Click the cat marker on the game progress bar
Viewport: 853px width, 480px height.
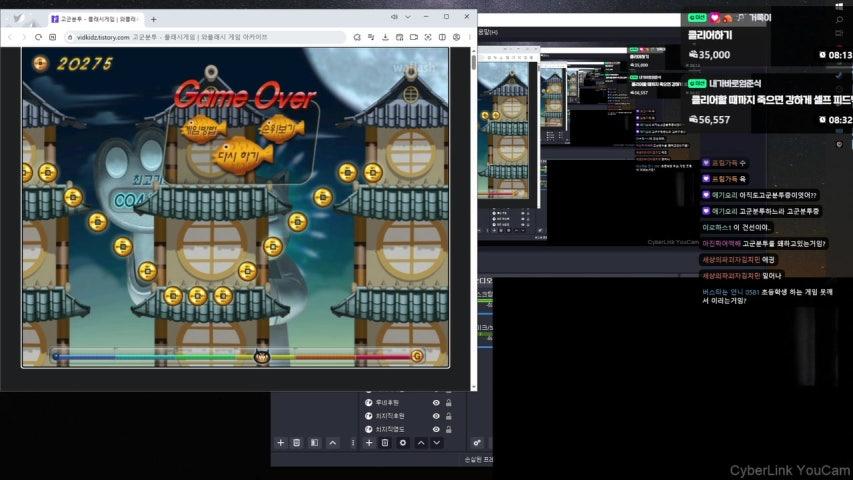point(262,357)
